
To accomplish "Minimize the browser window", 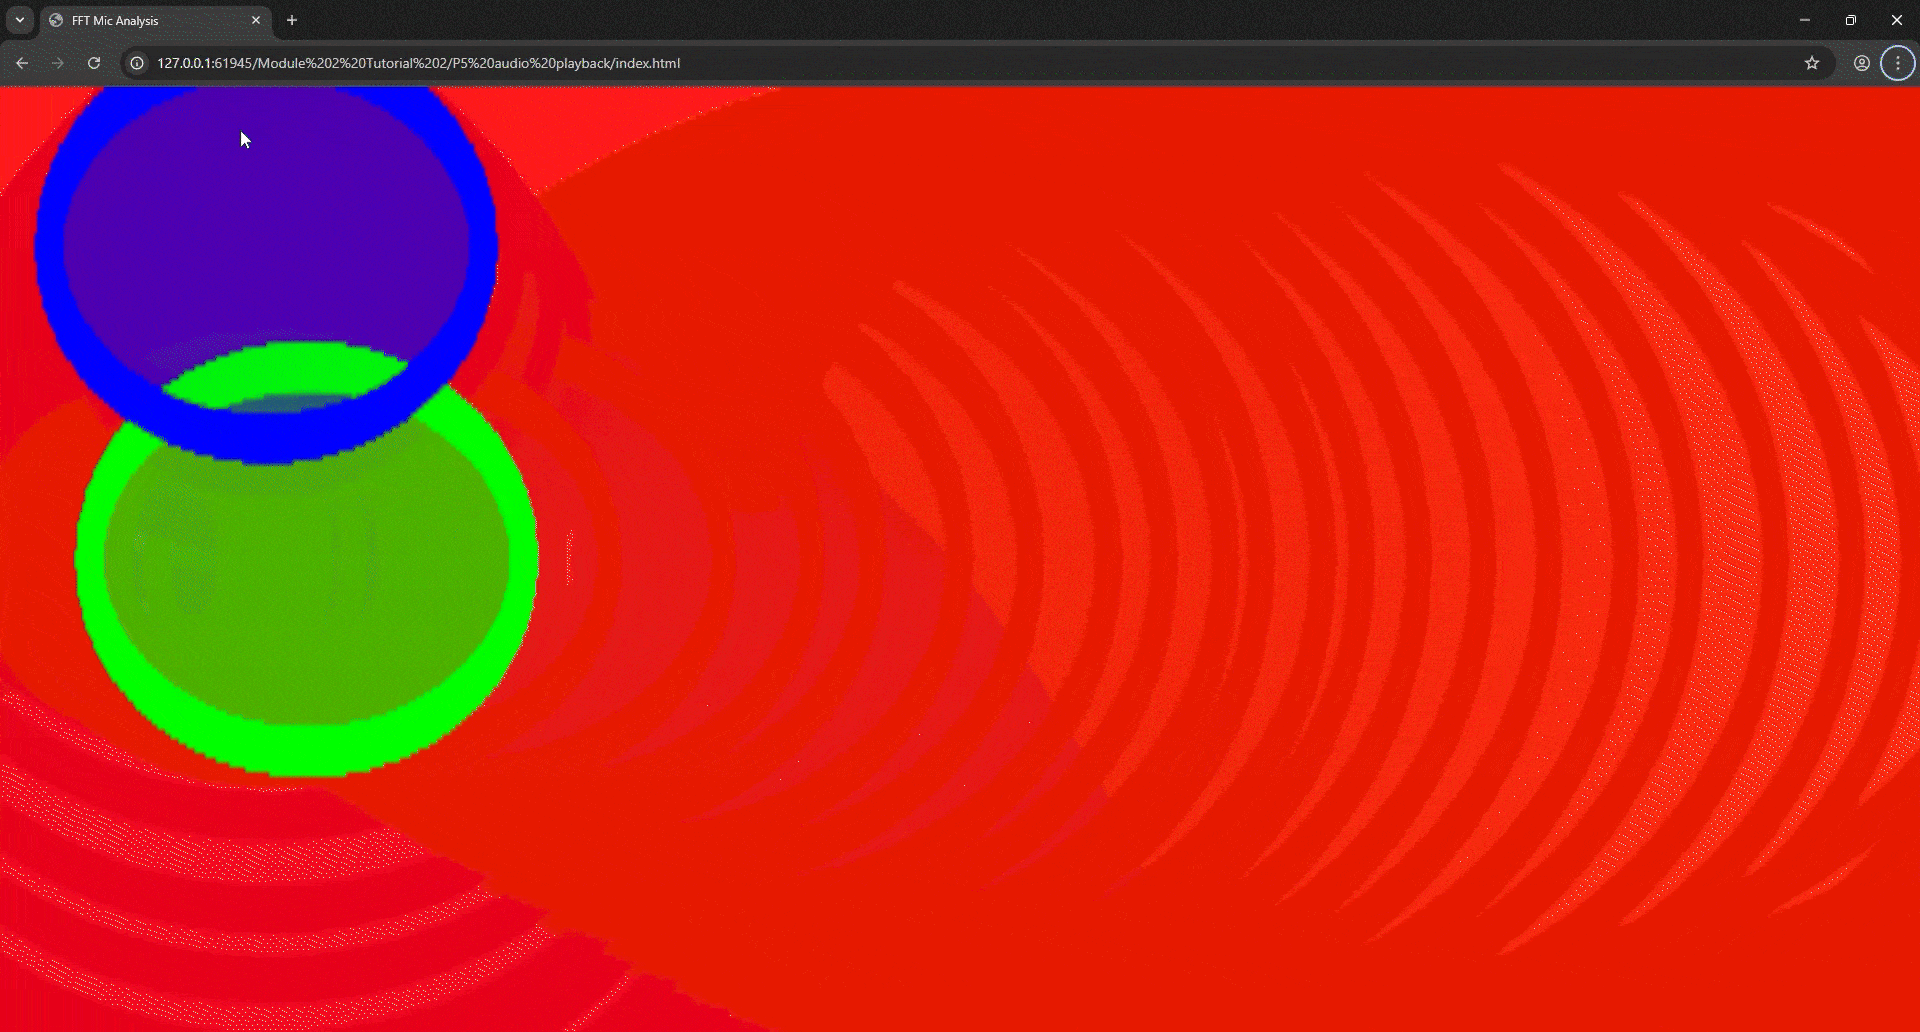I will tap(1805, 19).
